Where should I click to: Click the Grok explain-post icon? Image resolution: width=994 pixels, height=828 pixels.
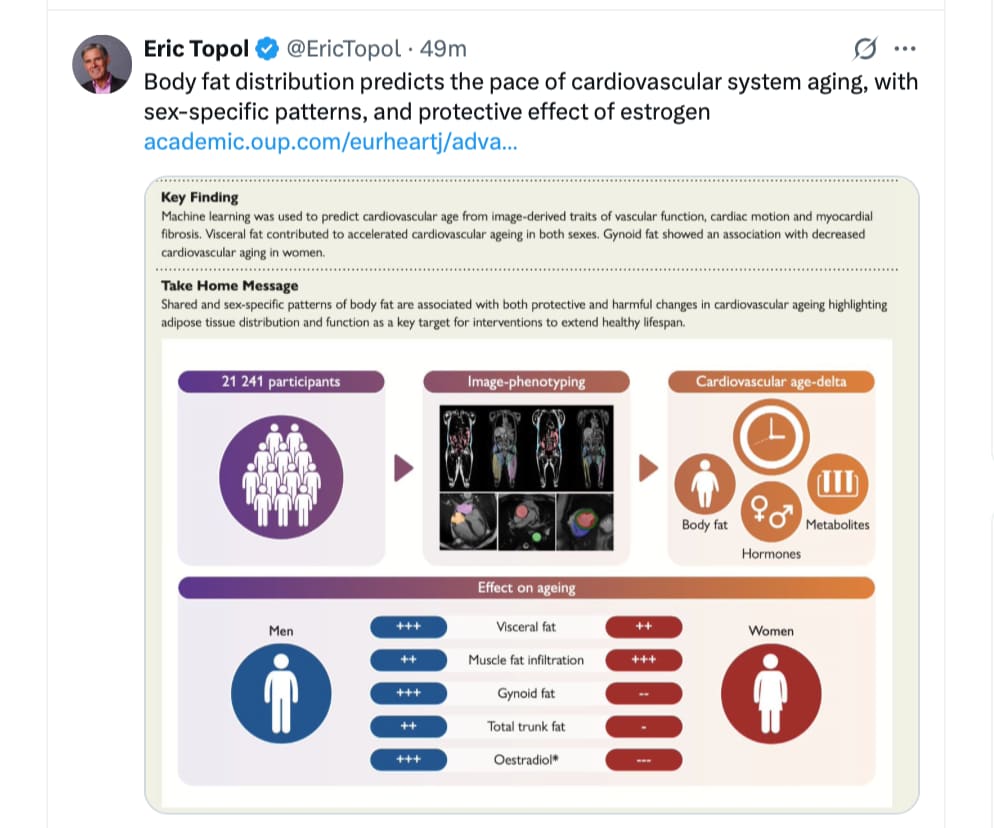tap(865, 49)
